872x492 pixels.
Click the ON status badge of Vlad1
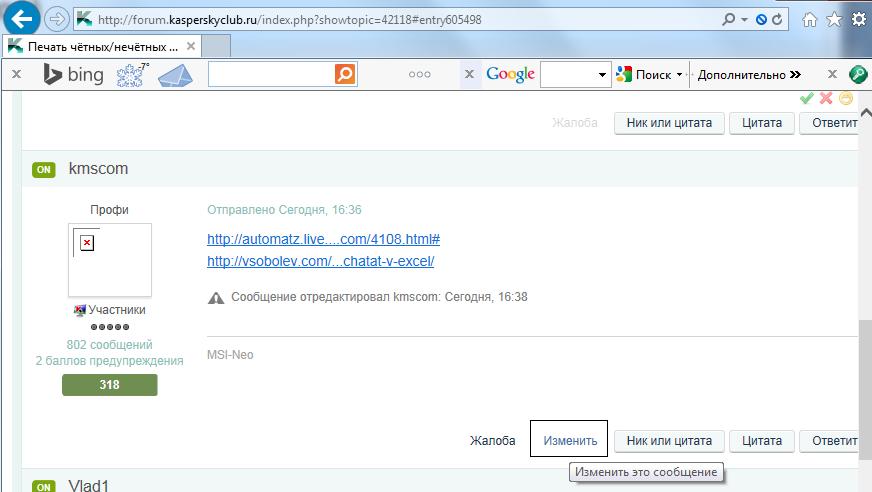pos(44,486)
